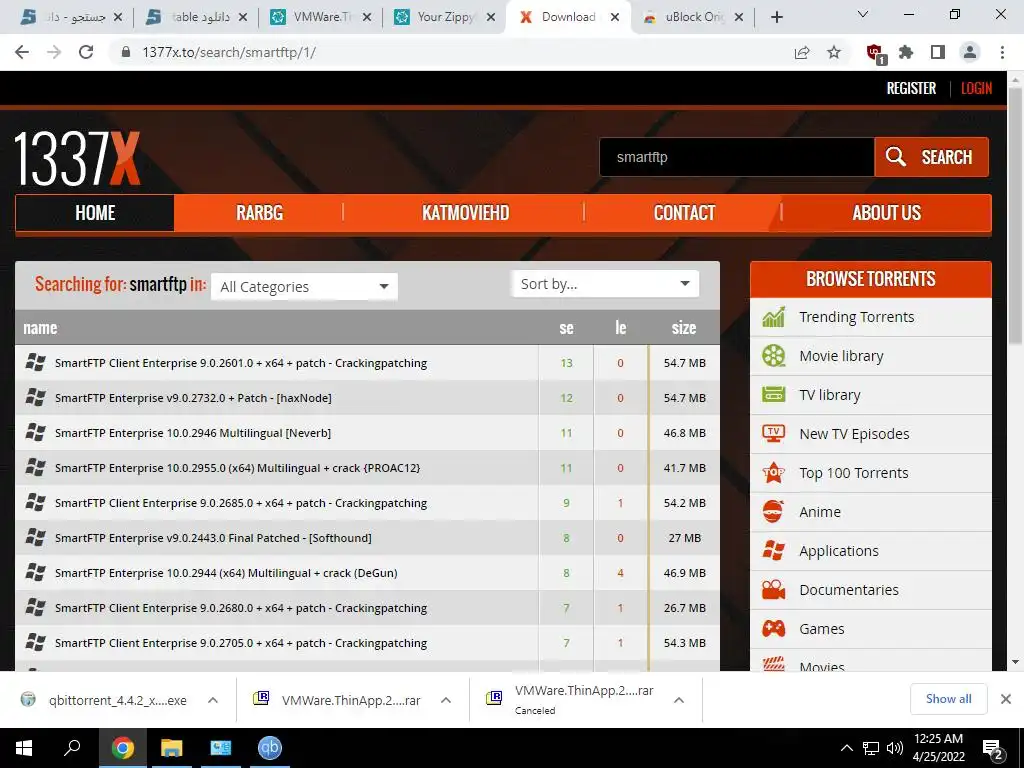Viewport: 1024px width, 768px height.
Task: Open SmartFTP Enterprise v9.0.2443.0 Softhound torrent
Action: [x=213, y=538]
